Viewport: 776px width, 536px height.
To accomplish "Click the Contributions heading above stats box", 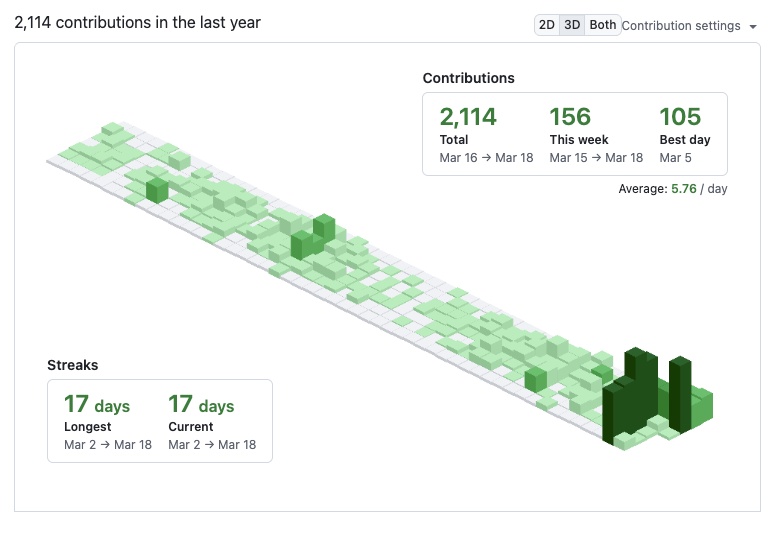I will pyautogui.click(x=468, y=78).
